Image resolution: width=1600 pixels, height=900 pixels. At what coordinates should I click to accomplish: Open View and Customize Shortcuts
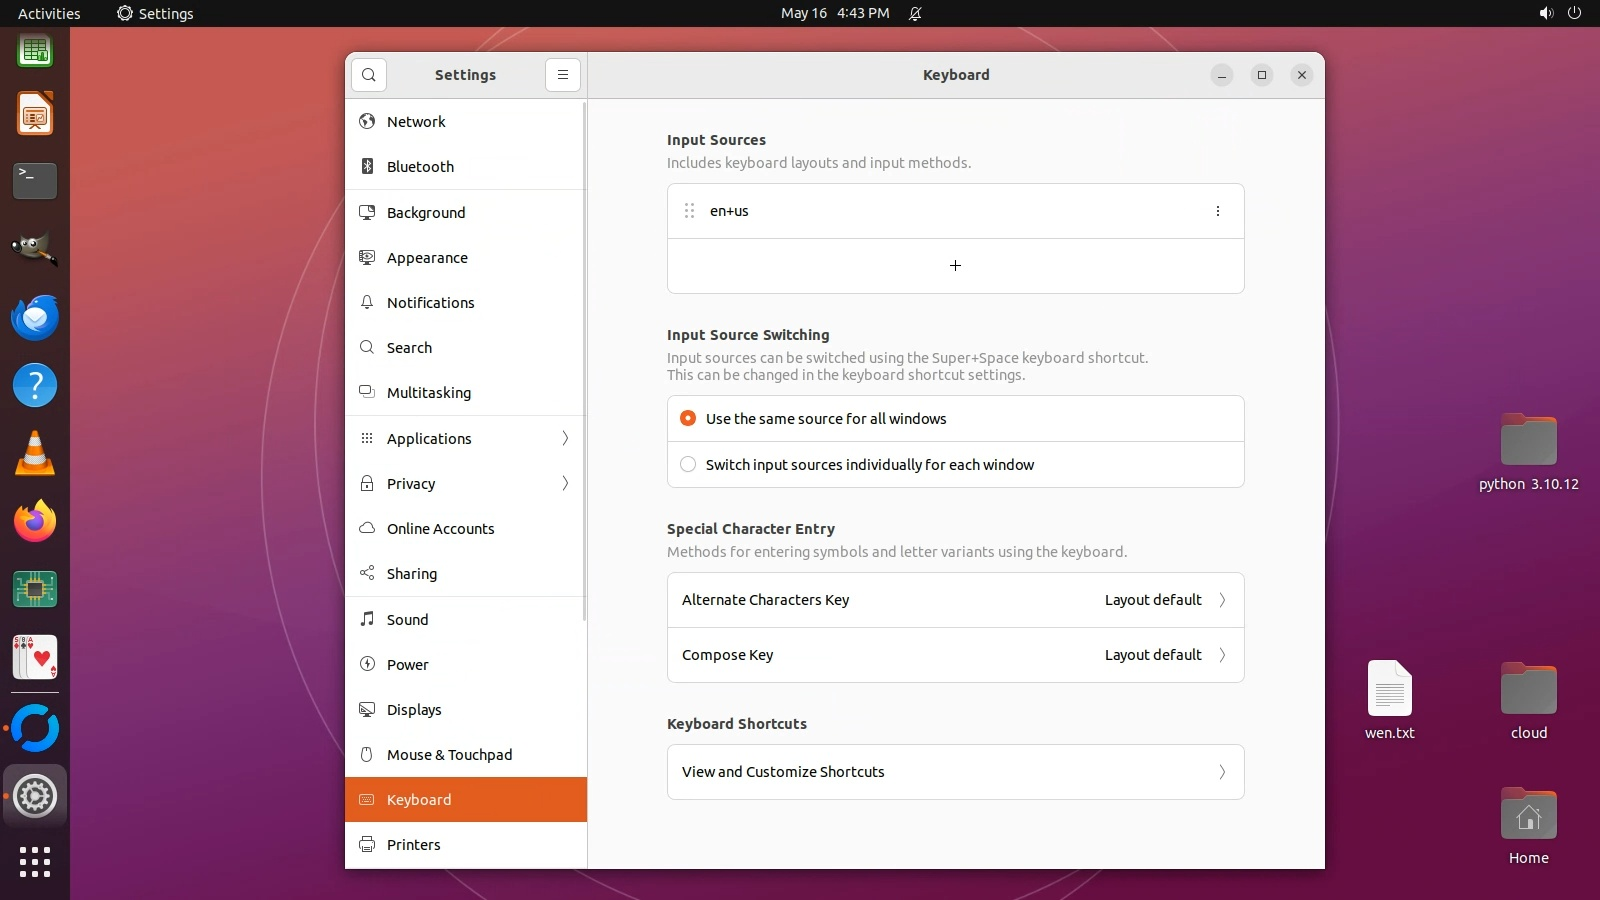[955, 772]
